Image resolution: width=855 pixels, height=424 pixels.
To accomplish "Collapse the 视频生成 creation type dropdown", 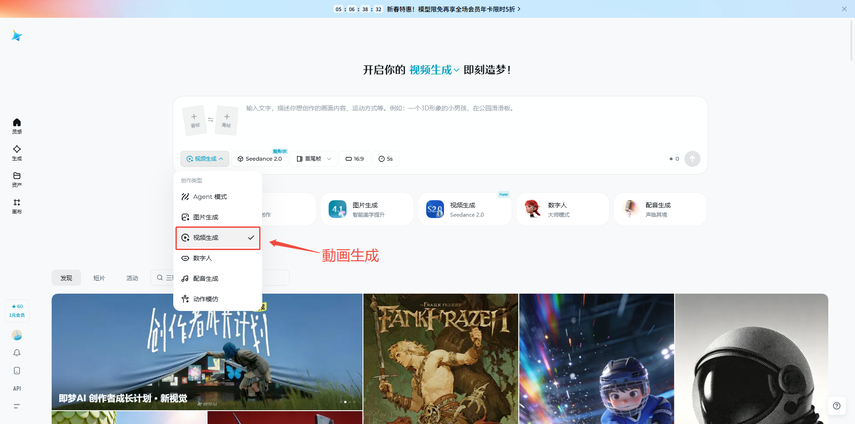I will point(205,159).
